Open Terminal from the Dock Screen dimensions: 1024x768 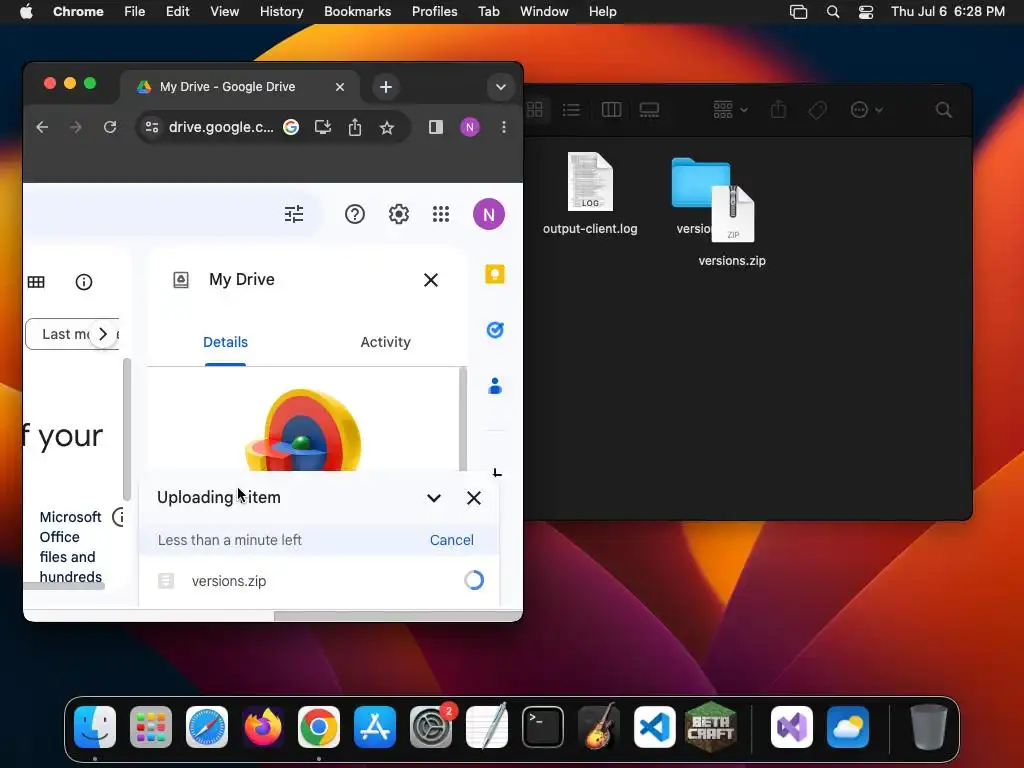(543, 727)
